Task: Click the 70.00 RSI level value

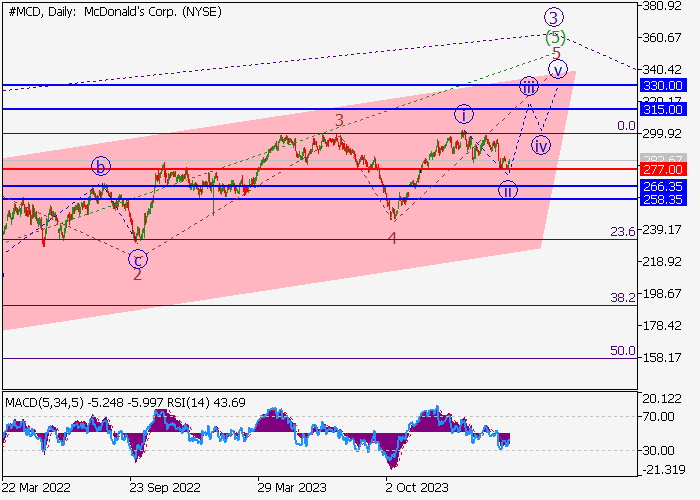Action: (x=658, y=417)
